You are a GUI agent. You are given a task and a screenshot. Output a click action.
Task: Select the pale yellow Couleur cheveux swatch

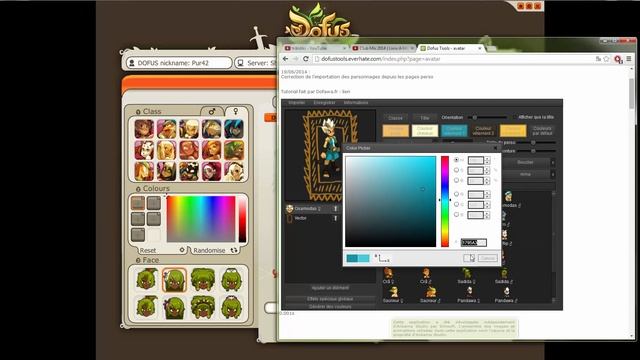[x=425, y=131]
